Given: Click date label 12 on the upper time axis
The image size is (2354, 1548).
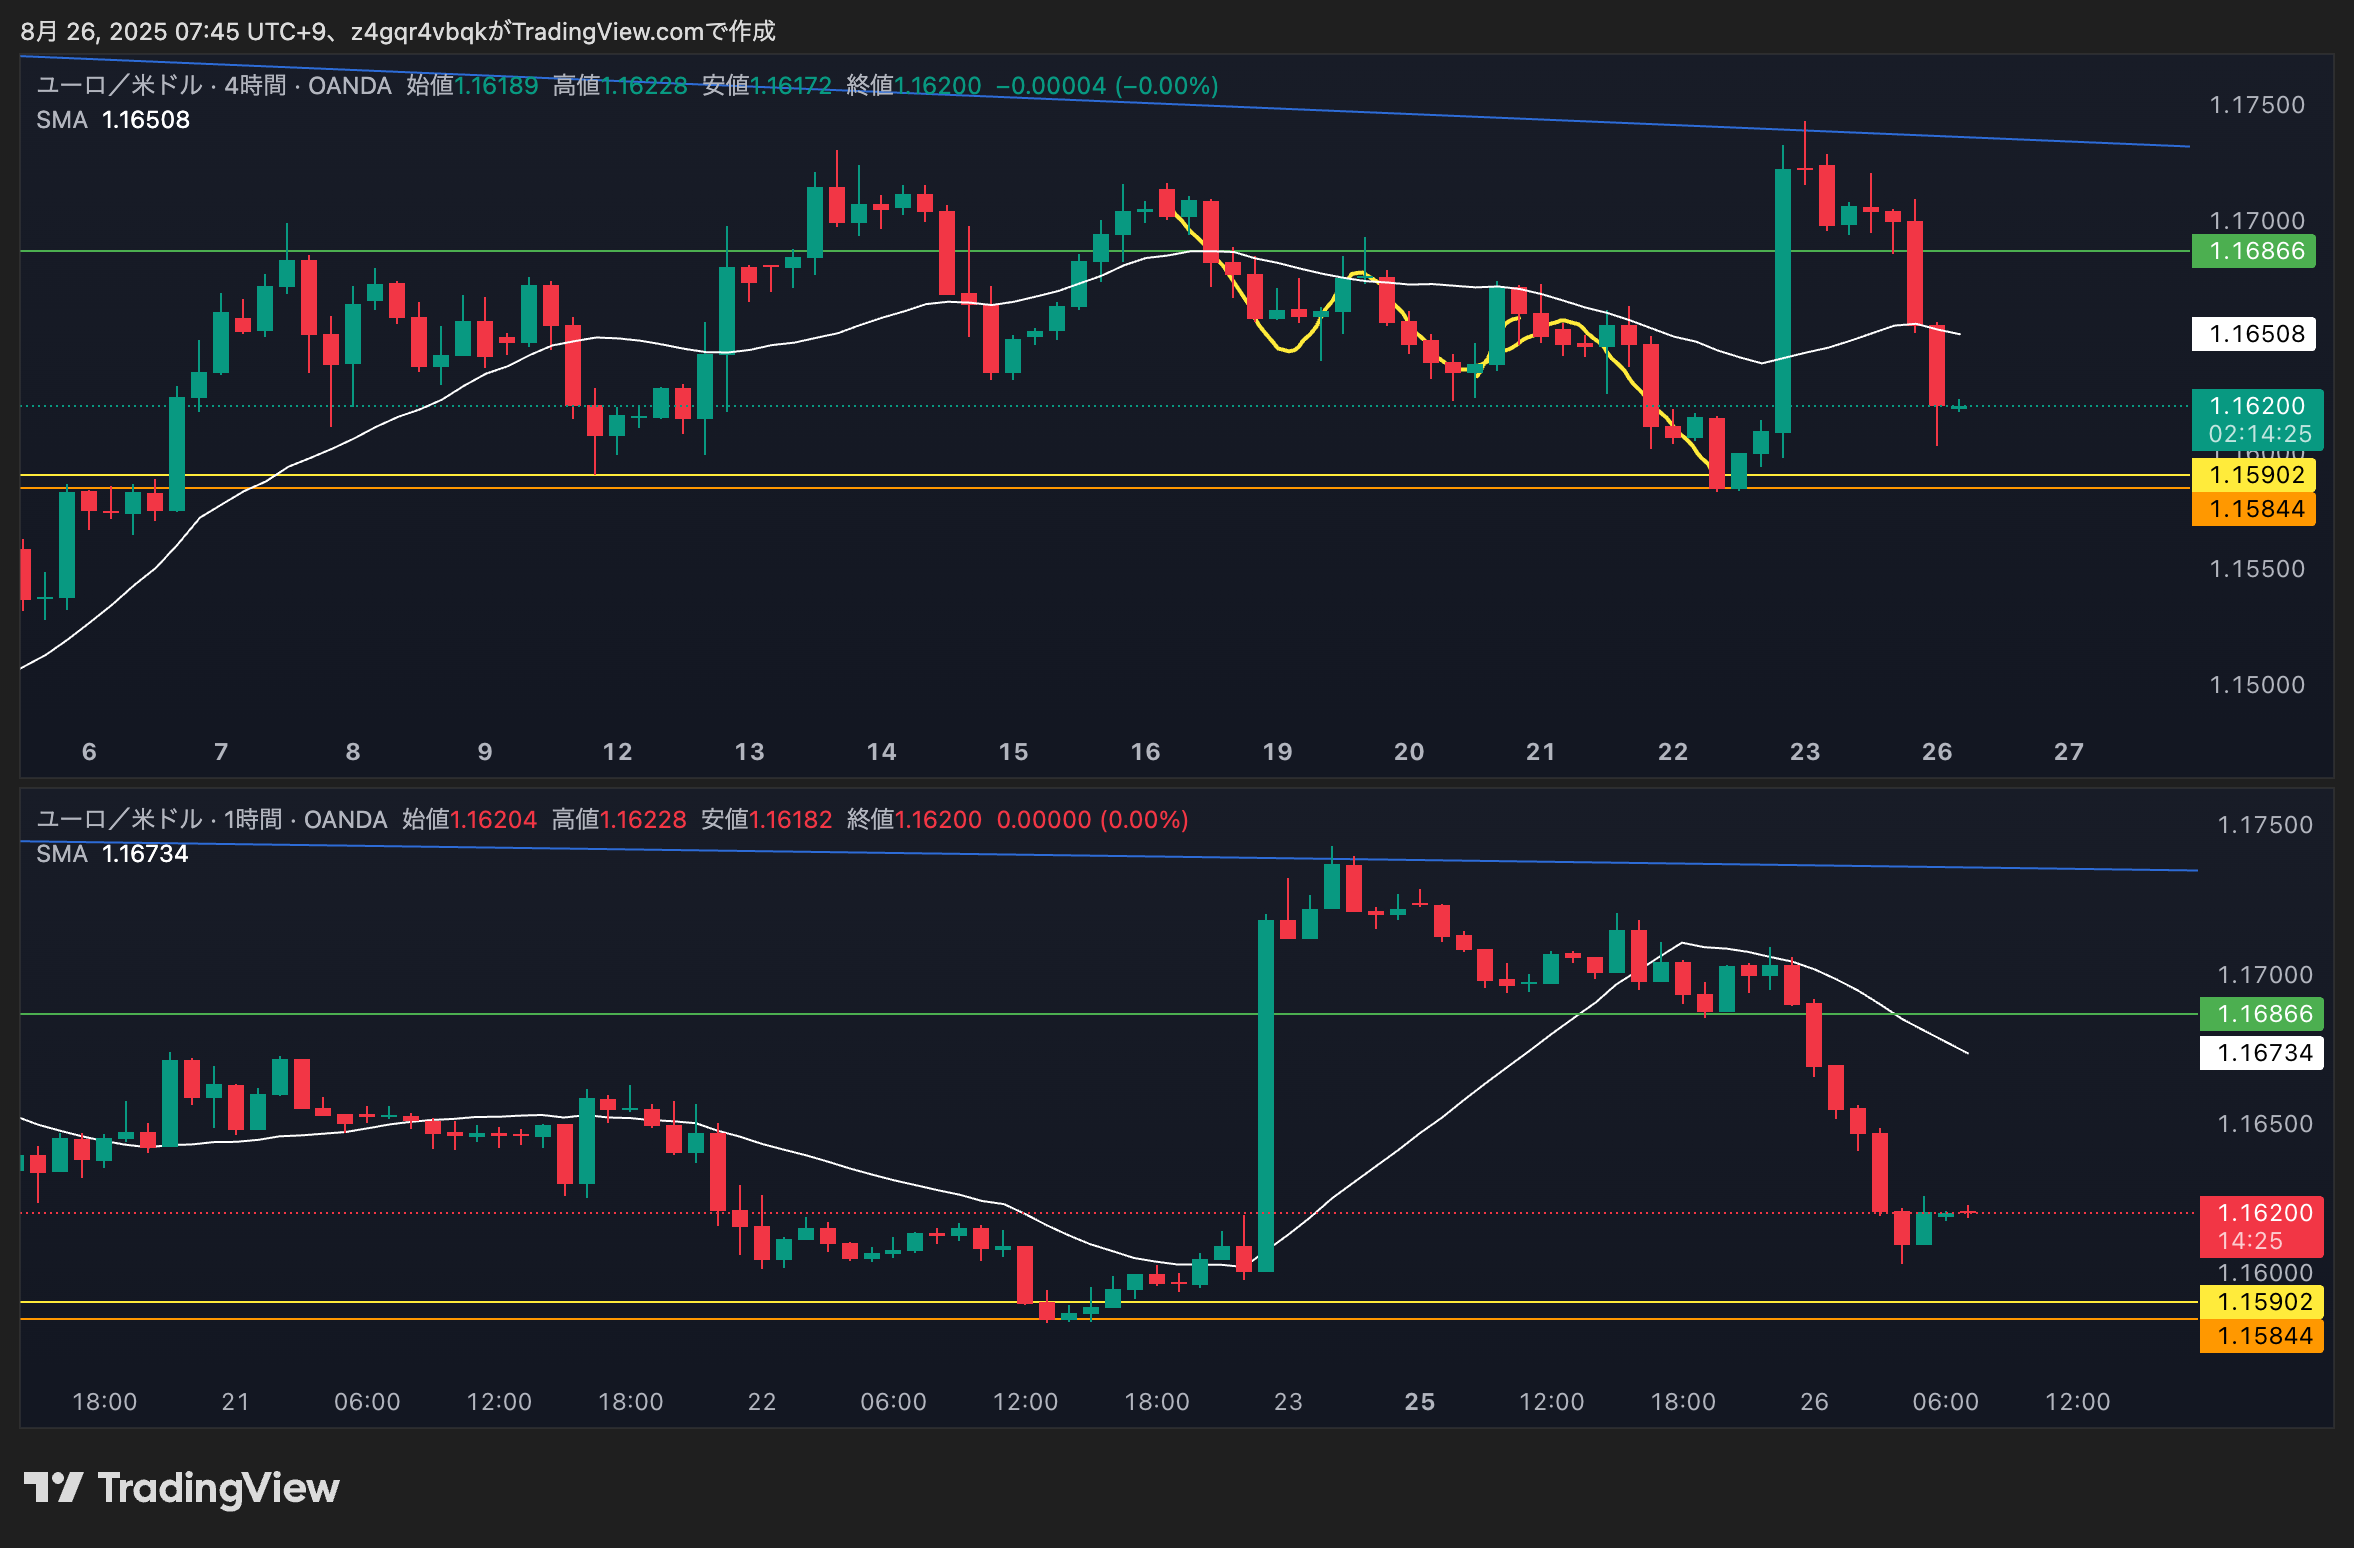Looking at the screenshot, I should tap(617, 752).
